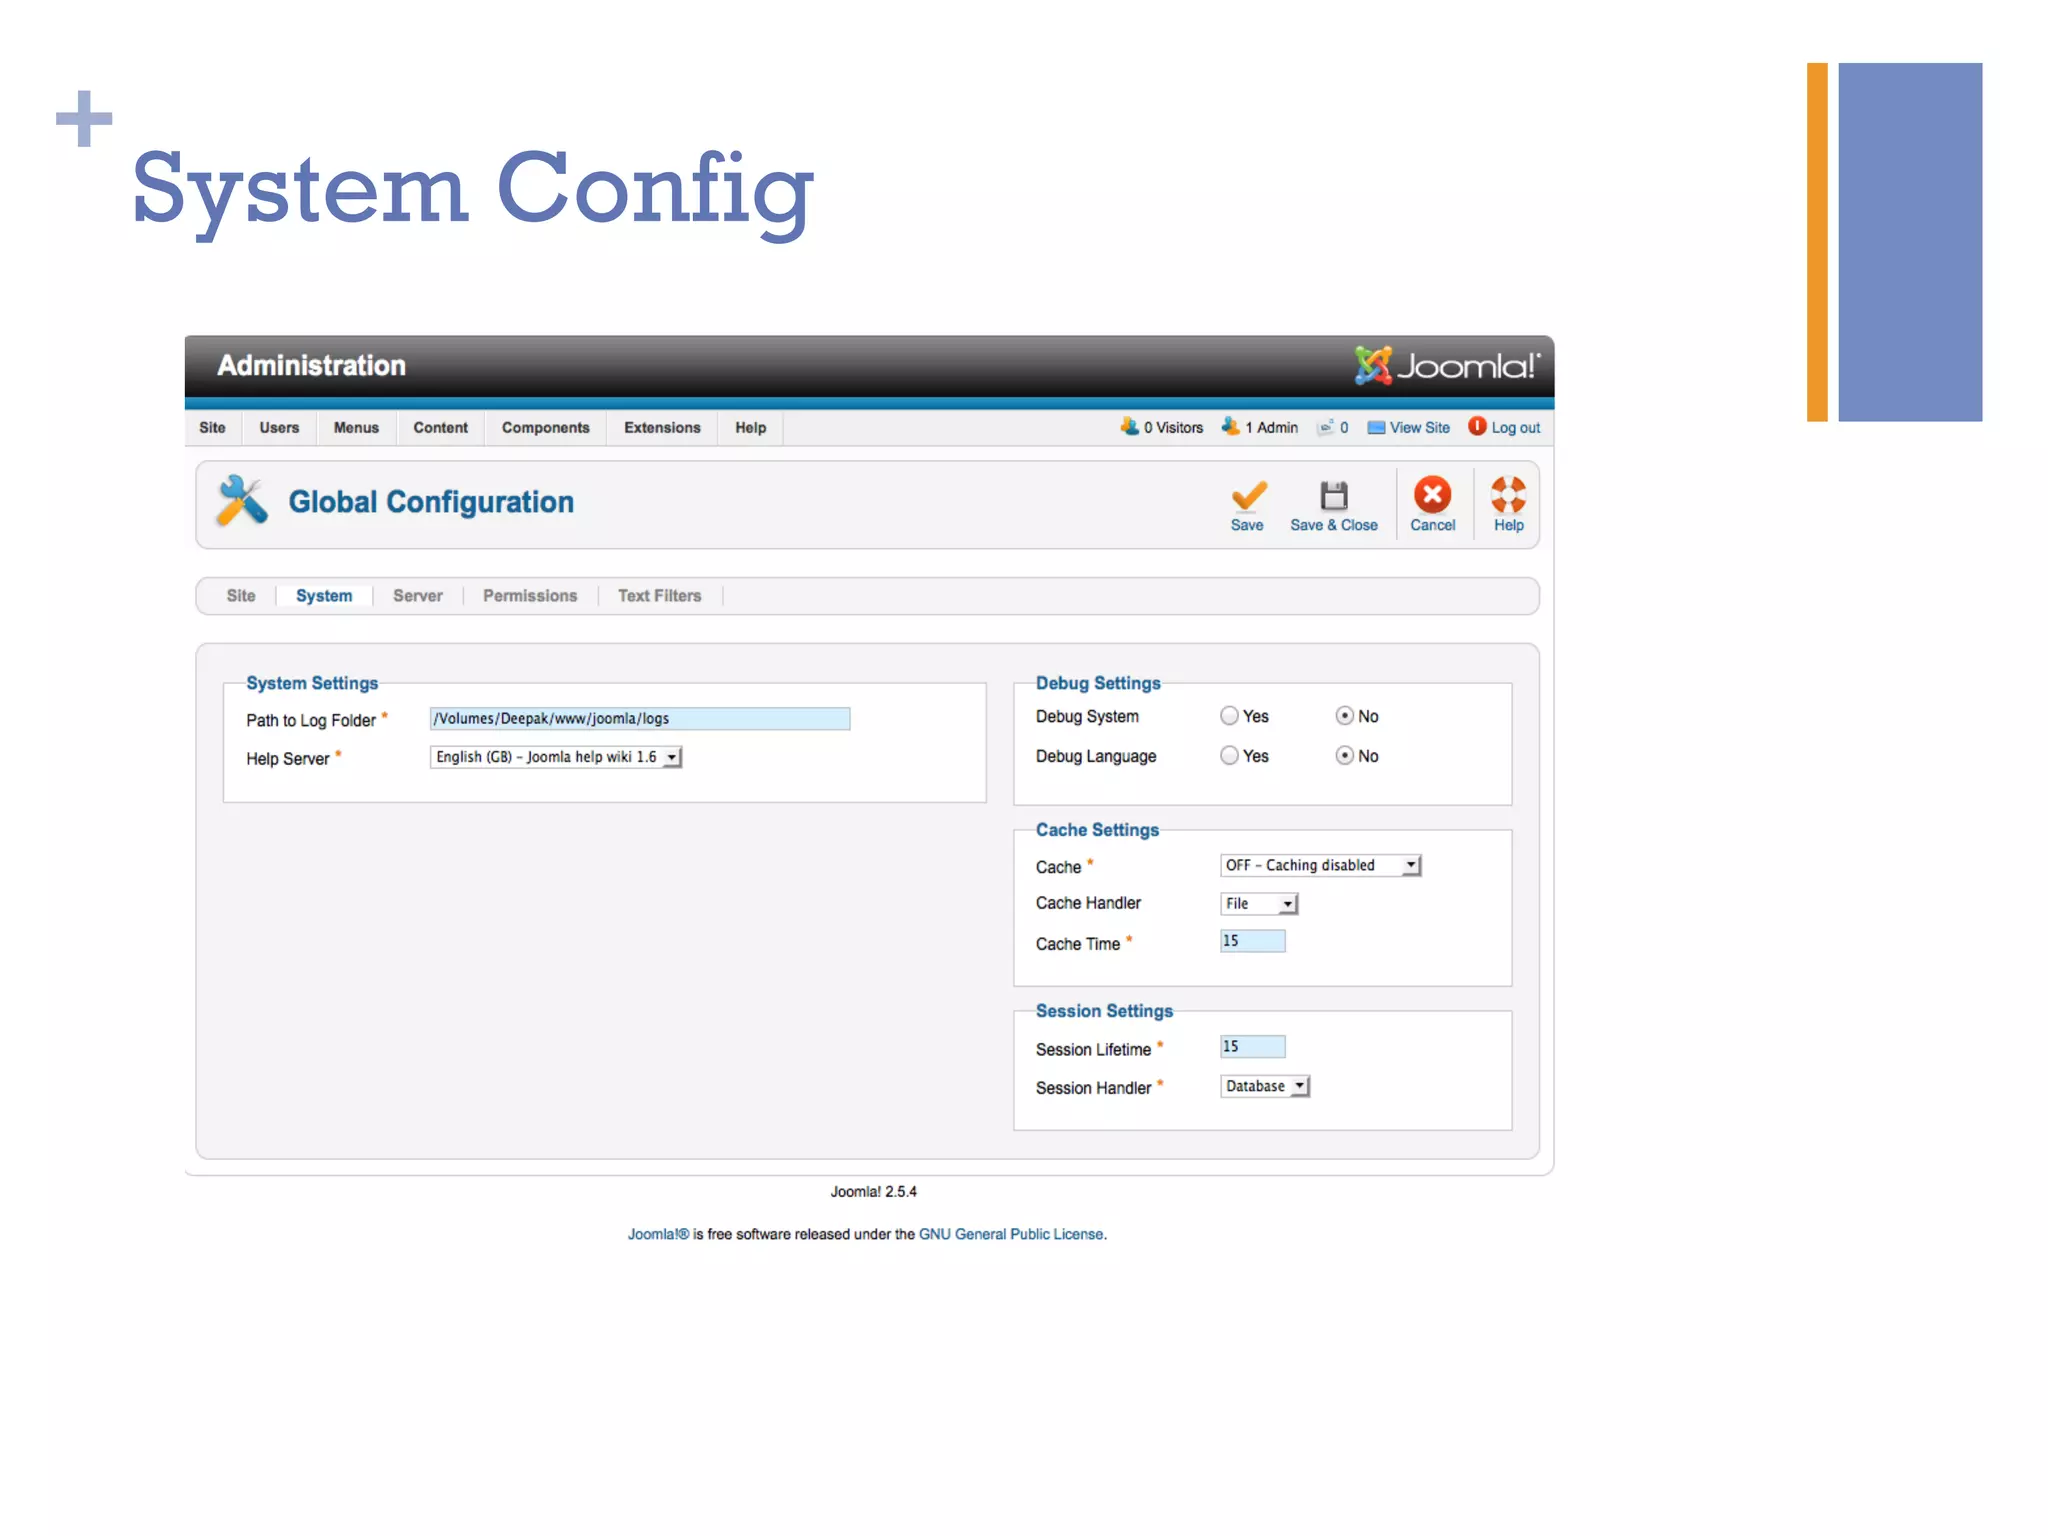This screenshot has height=1536, width=2048.
Task: Open Help via the lifebuoy icon
Action: click(1508, 494)
